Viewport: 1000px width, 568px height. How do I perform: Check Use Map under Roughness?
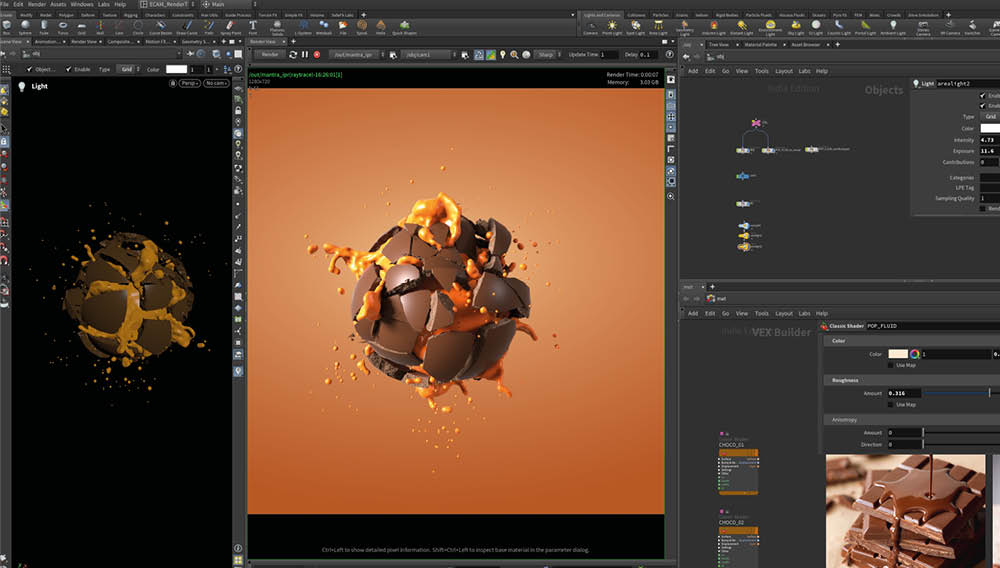[x=891, y=404]
